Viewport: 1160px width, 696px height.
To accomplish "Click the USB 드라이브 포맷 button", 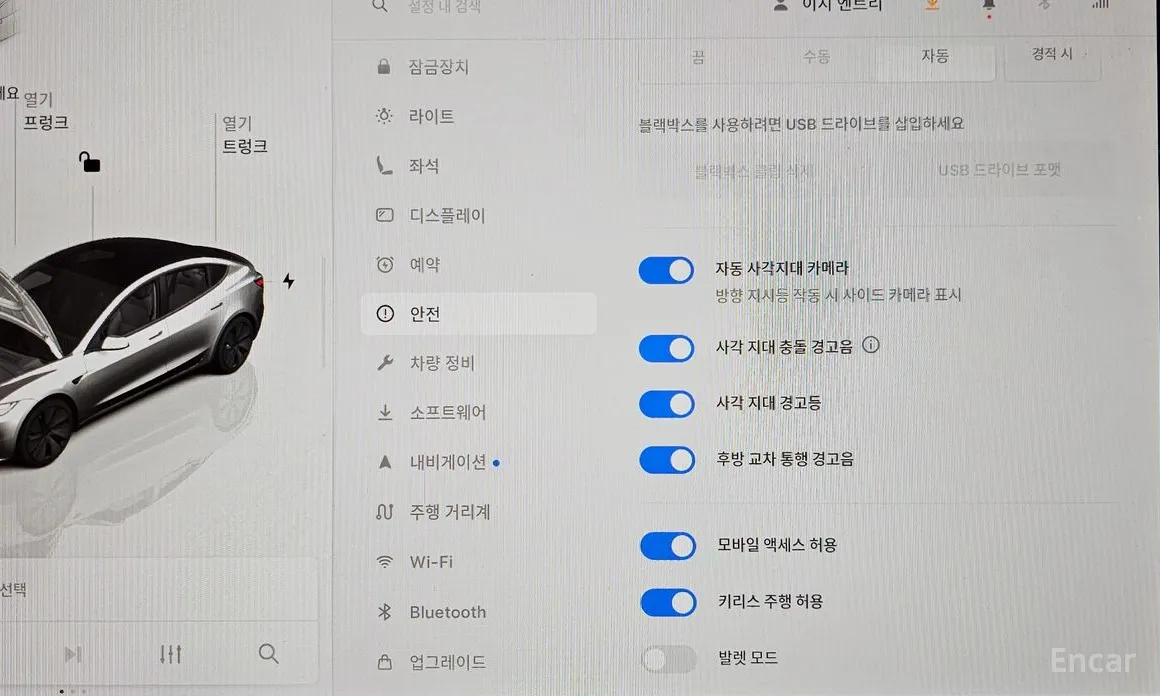I will click(999, 170).
